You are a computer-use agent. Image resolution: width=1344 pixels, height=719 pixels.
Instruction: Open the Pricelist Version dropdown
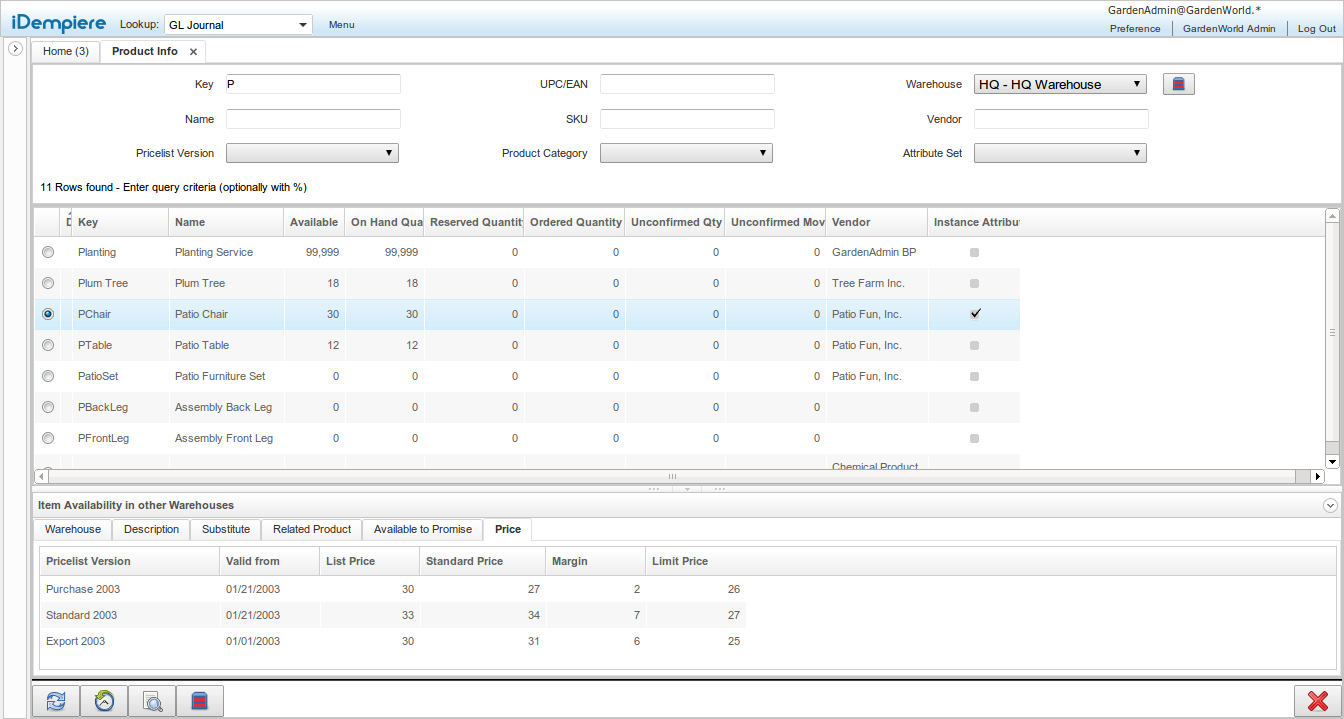(x=311, y=153)
